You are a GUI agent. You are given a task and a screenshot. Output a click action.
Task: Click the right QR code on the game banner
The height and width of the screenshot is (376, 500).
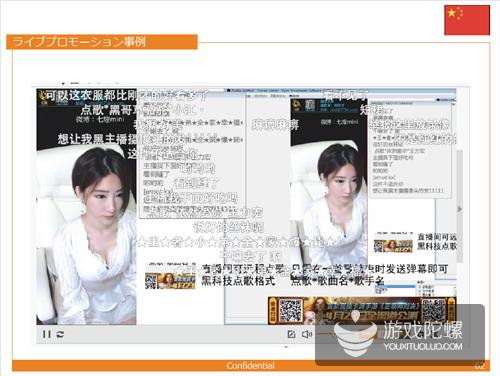pyautogui.click(x=434, y=311)
